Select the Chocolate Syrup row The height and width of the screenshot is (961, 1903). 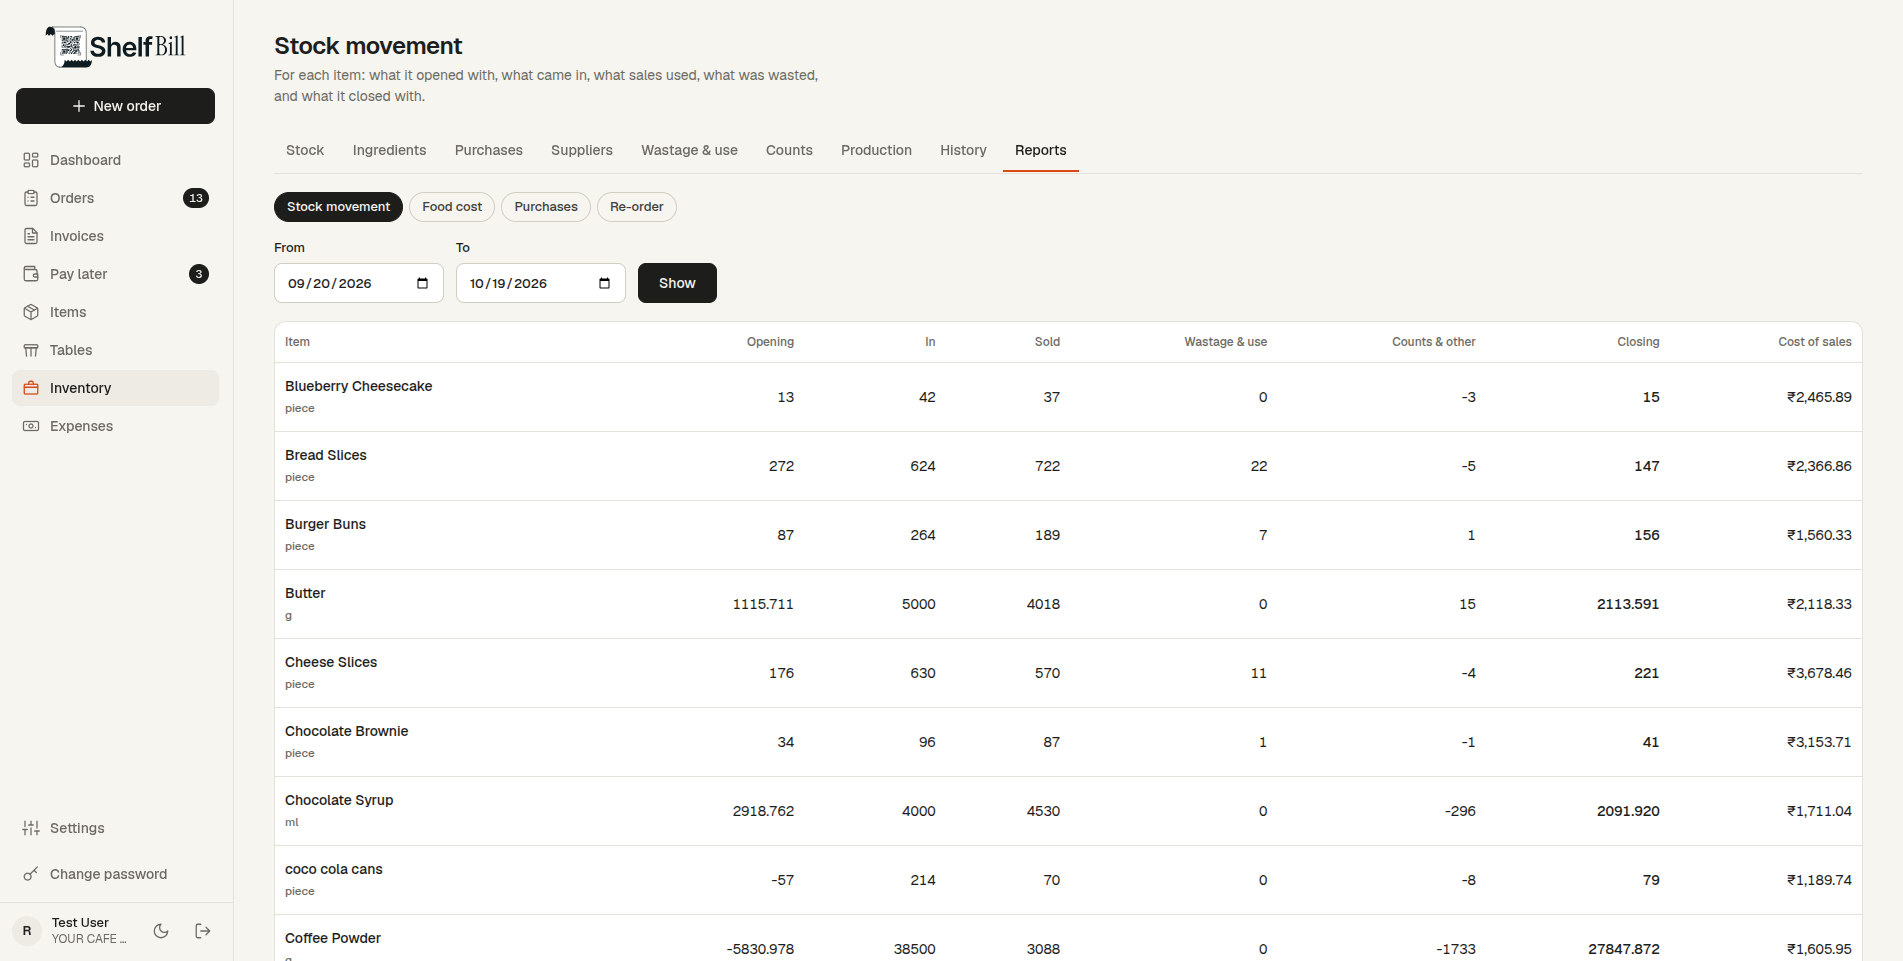pos(1068,811)
